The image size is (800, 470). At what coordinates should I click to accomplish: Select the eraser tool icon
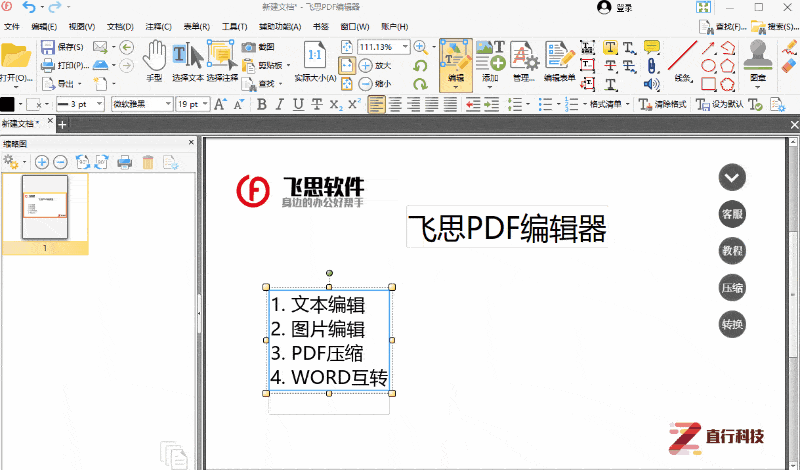[x=789, y=66]
